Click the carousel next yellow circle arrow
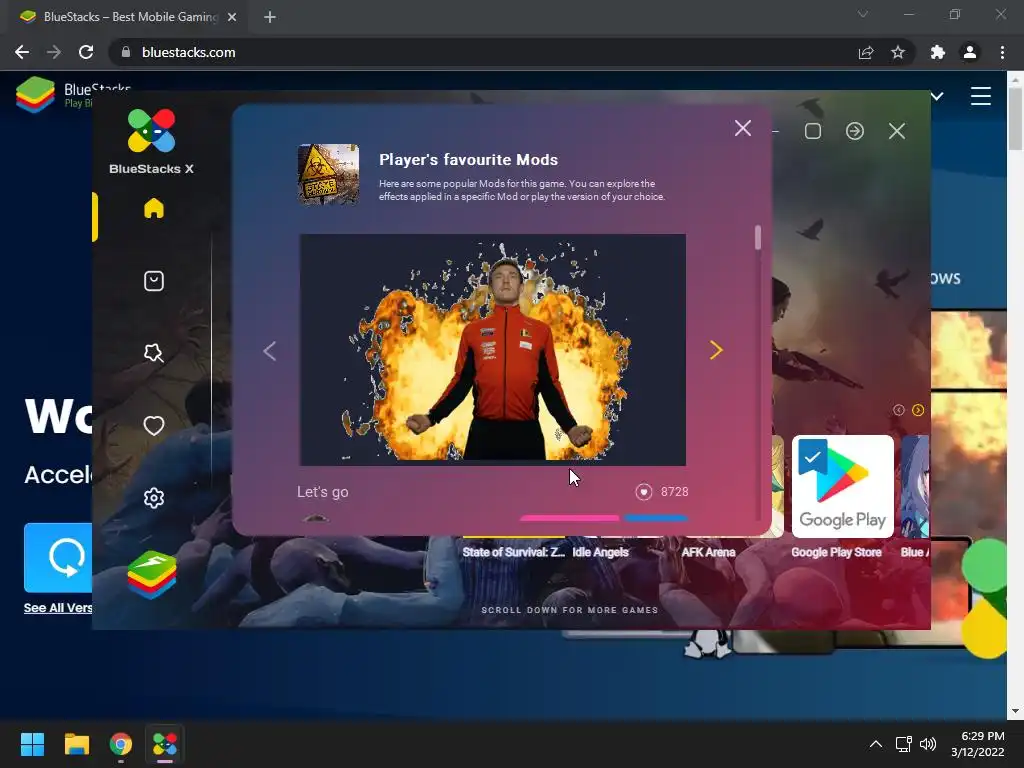1024x768 pixels. [918, 410]
